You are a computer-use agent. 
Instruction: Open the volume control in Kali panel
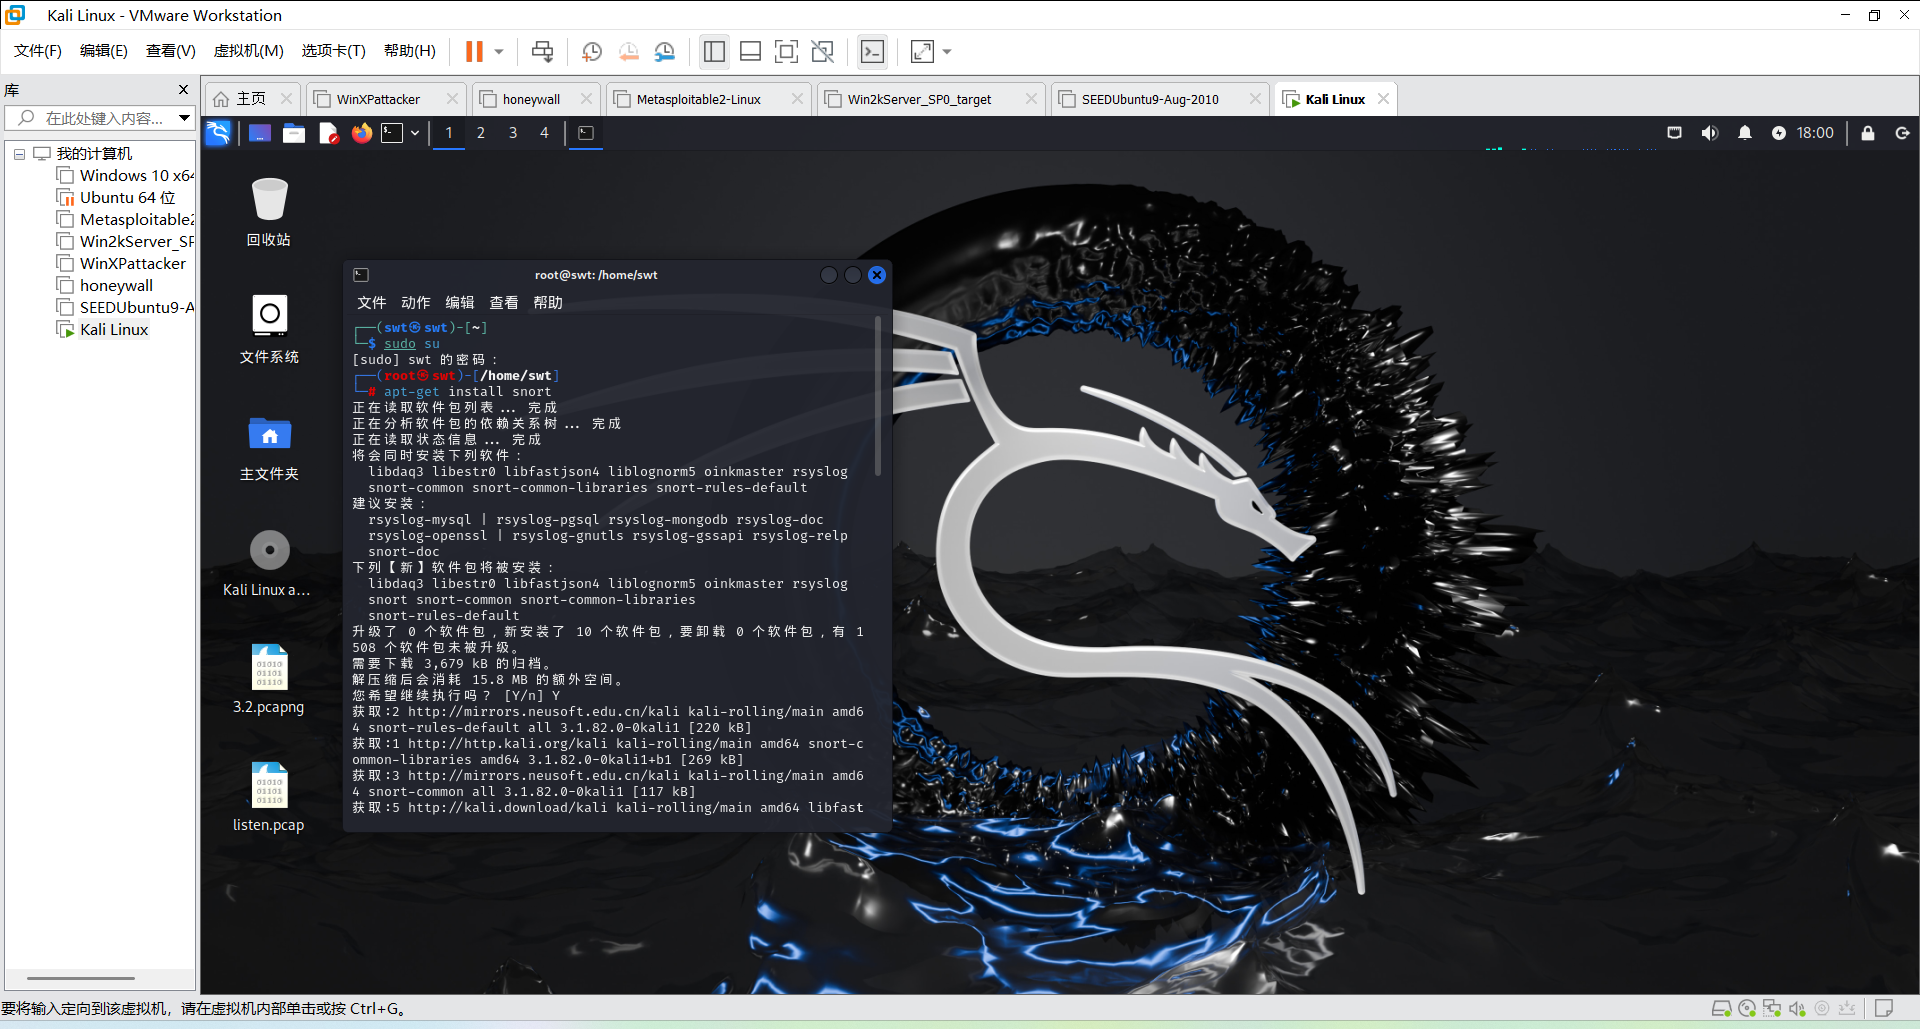(x=1710, y=133)
